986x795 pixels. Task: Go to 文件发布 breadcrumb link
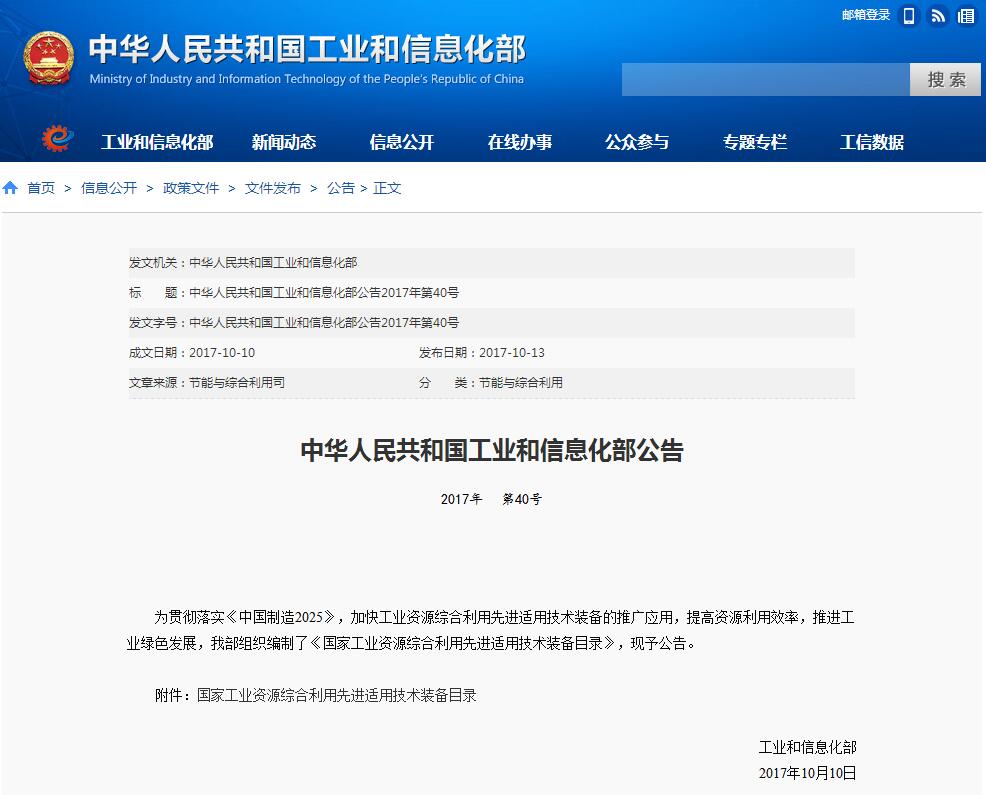[x=273, y=188]
